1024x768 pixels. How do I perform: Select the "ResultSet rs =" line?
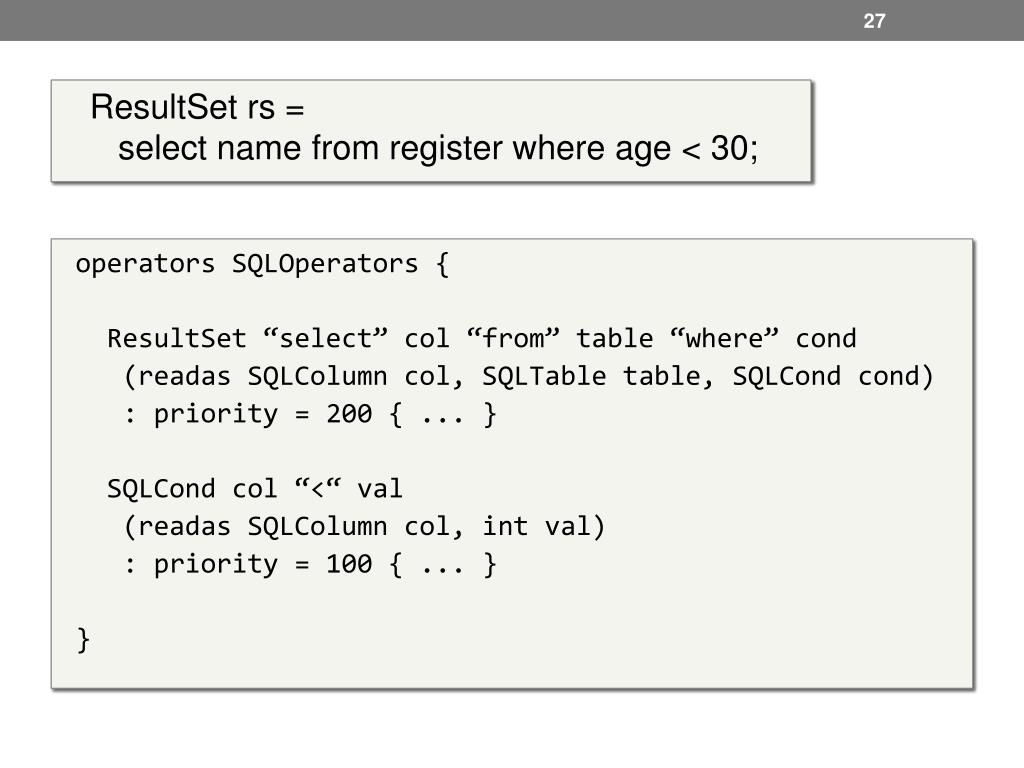click(x=197, y=107)
